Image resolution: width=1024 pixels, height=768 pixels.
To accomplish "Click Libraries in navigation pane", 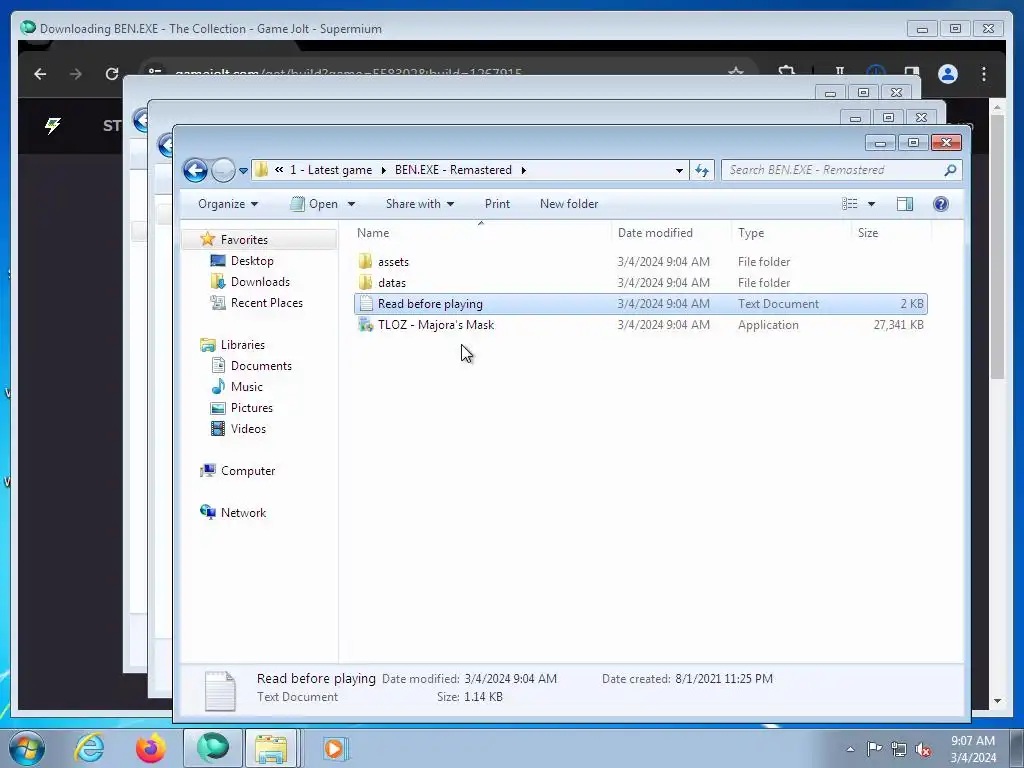I will click(242, 345).
